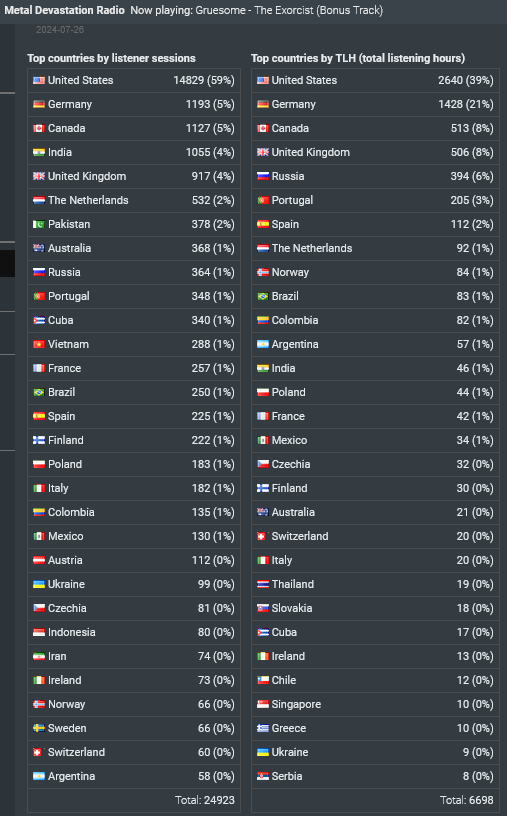Click the United States flag in sessions table
Screen dimensions: 507x816
39,81
